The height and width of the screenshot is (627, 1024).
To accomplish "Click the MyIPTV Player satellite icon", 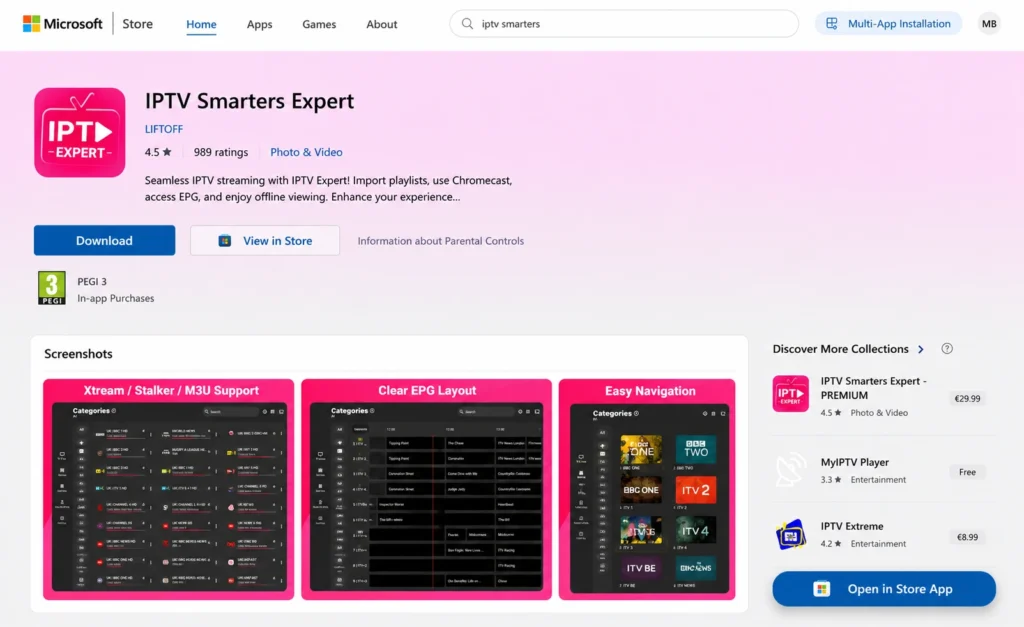I will (791, 470).
